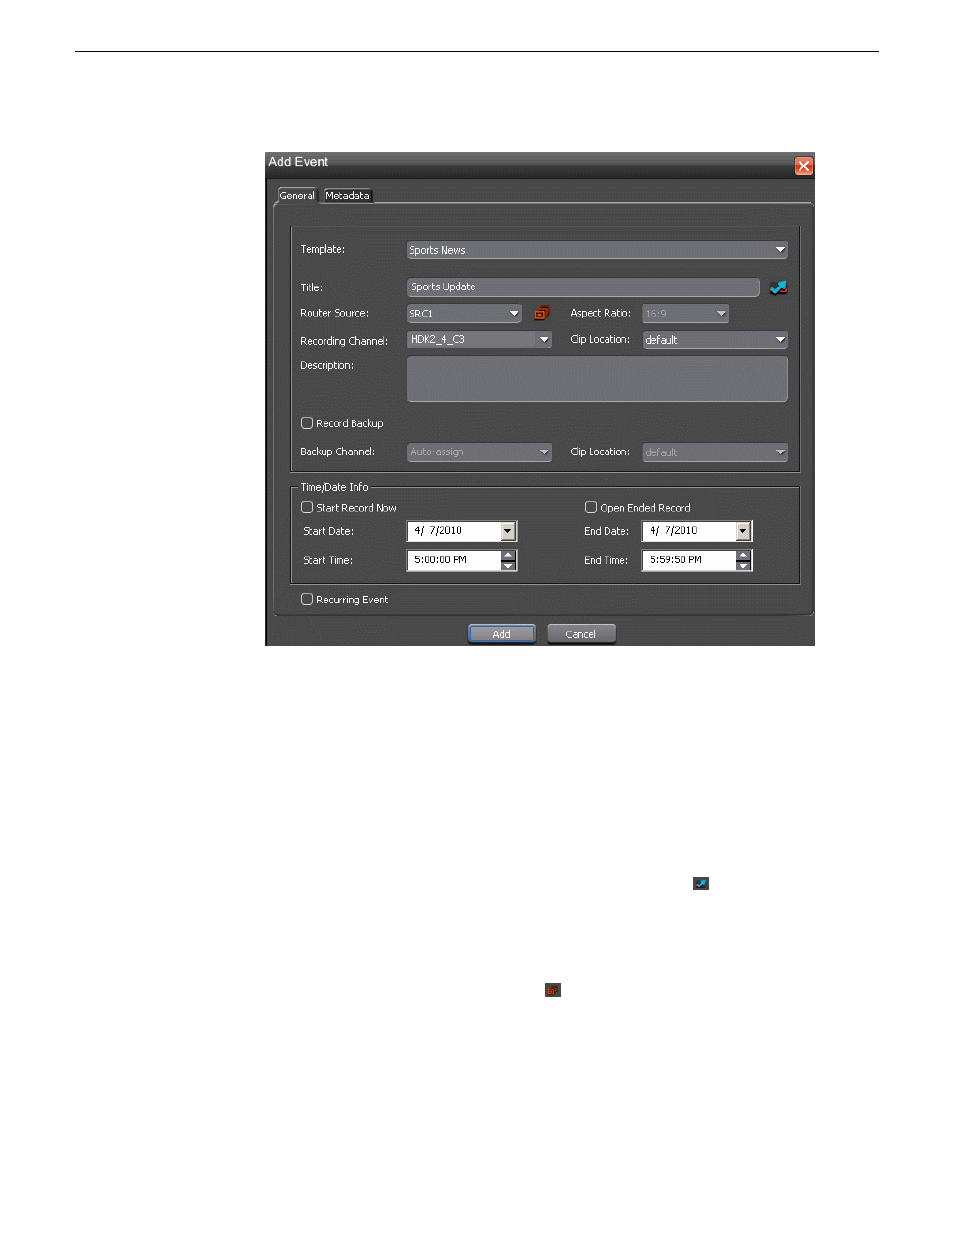
Task: Click the blue arrow icon beside Title field
Action: pyautogui.click(x=778, y=288)
